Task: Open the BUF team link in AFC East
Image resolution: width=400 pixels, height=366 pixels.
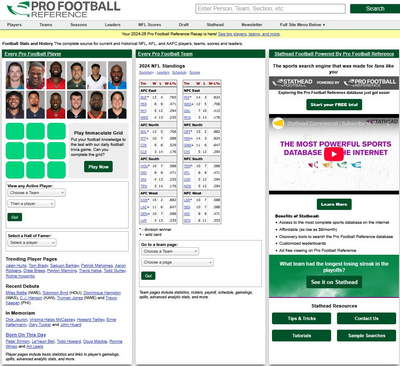Action: pyautogui.click(x=143, y=98)
